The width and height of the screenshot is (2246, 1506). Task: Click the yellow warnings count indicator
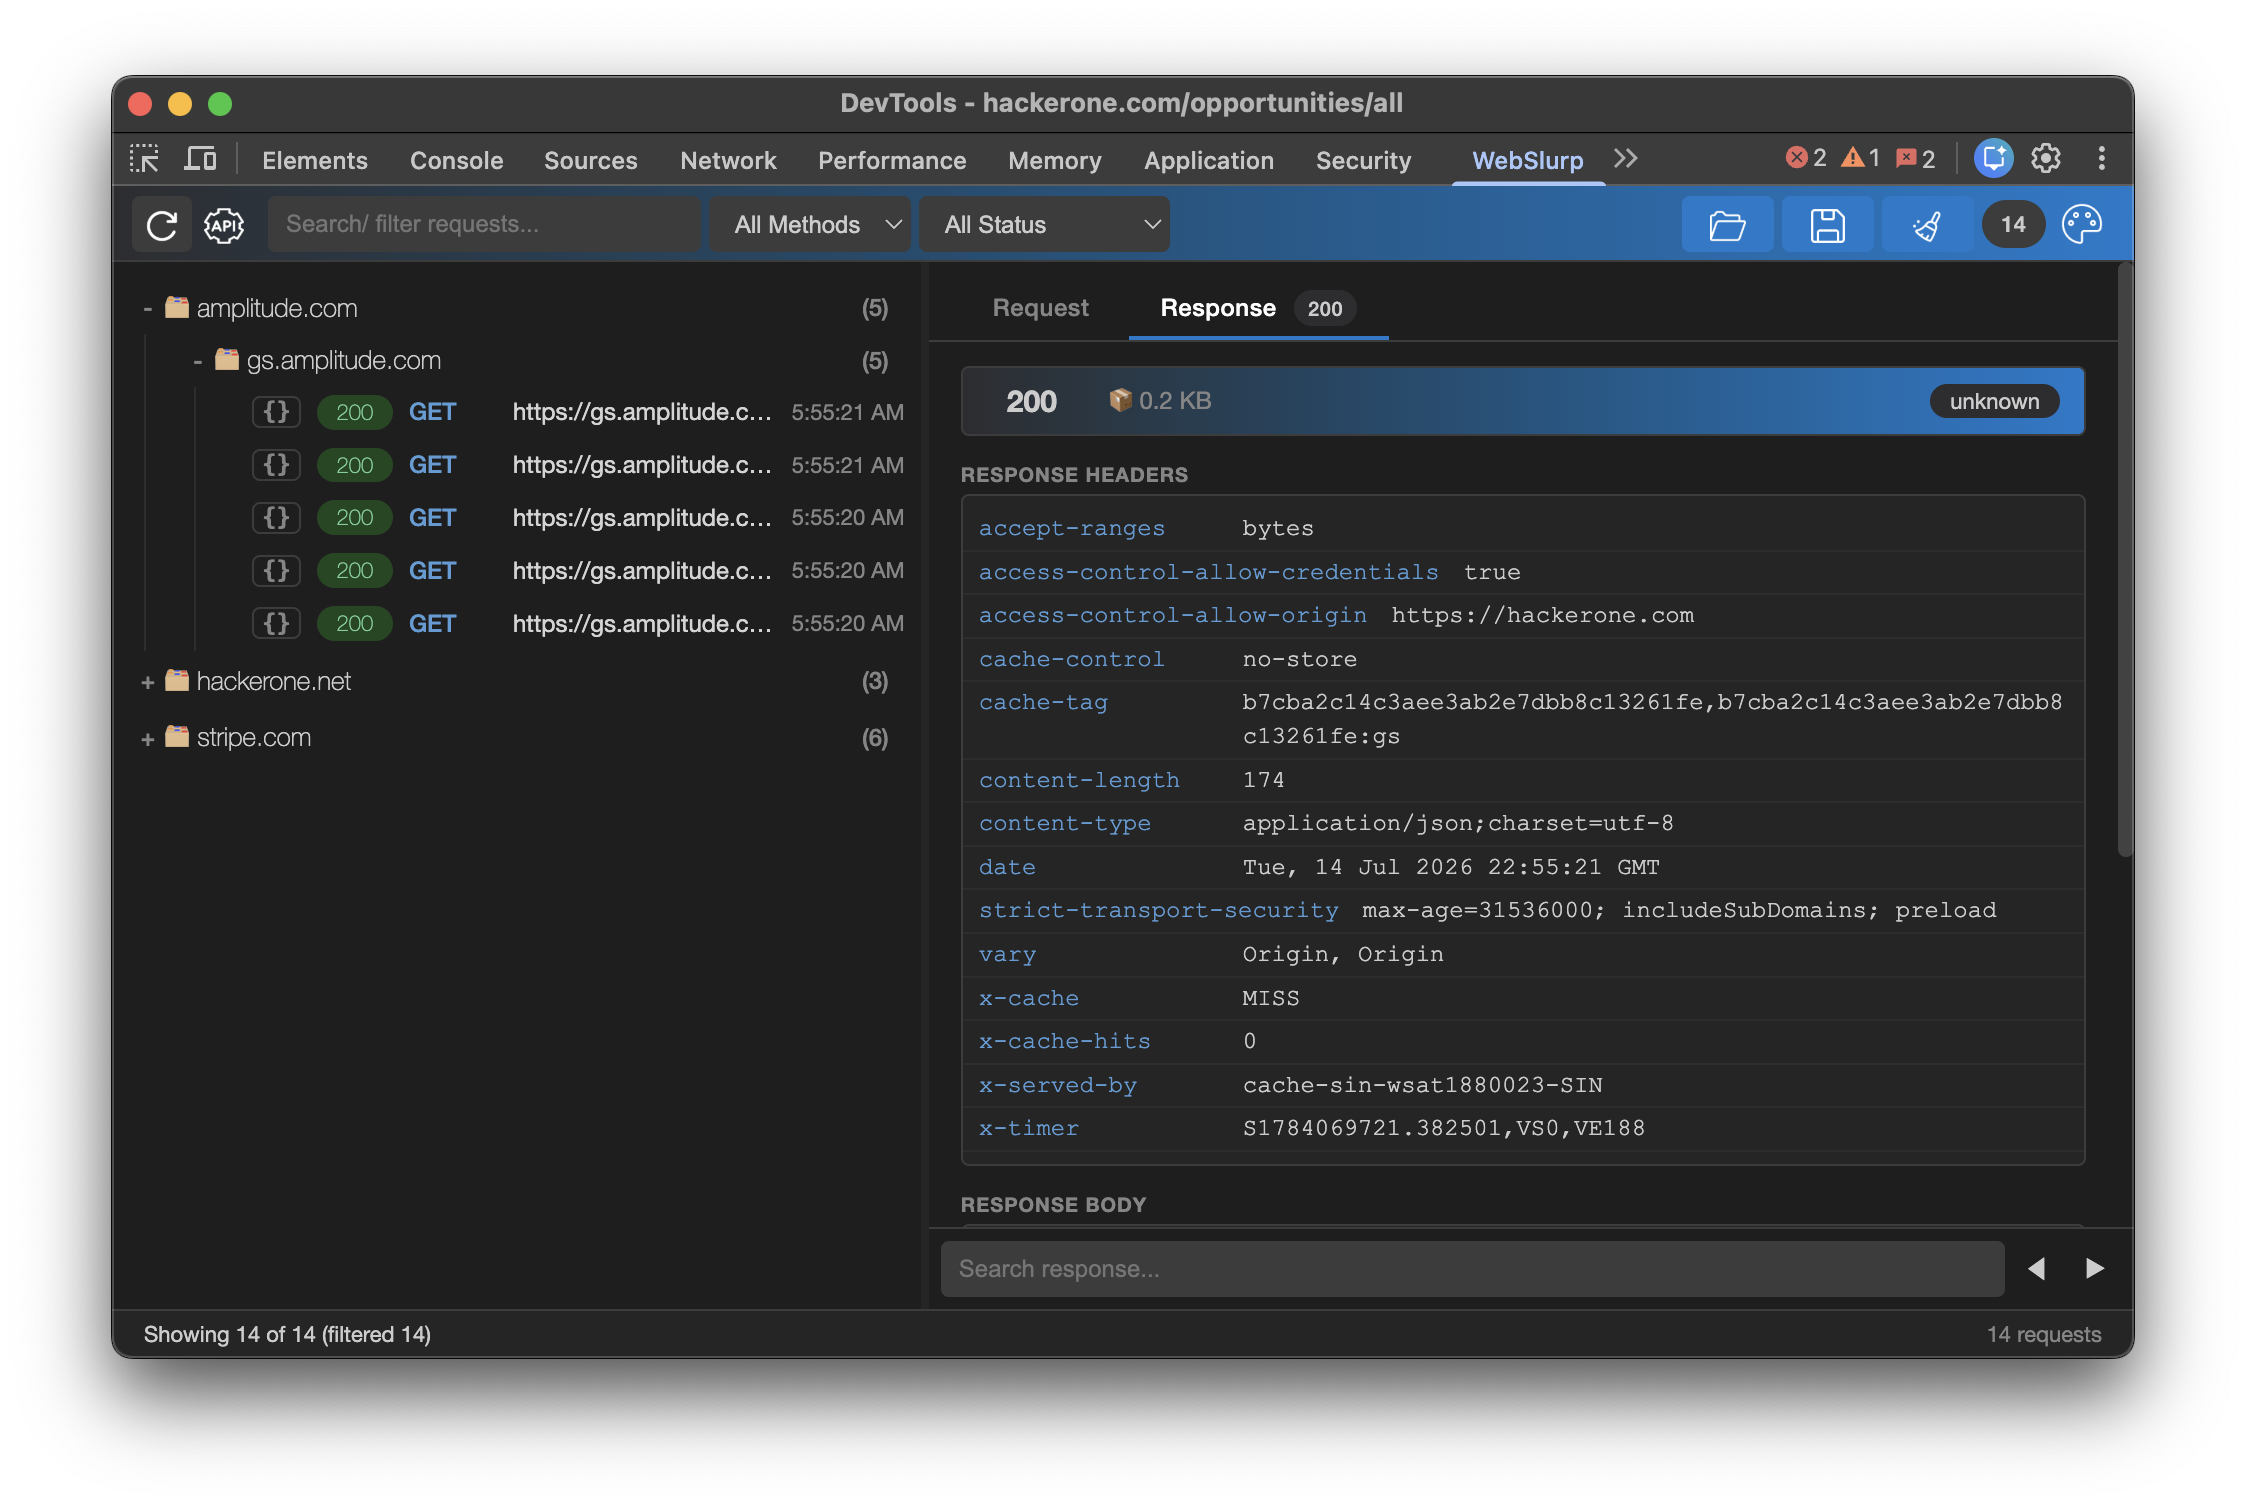1861,159
